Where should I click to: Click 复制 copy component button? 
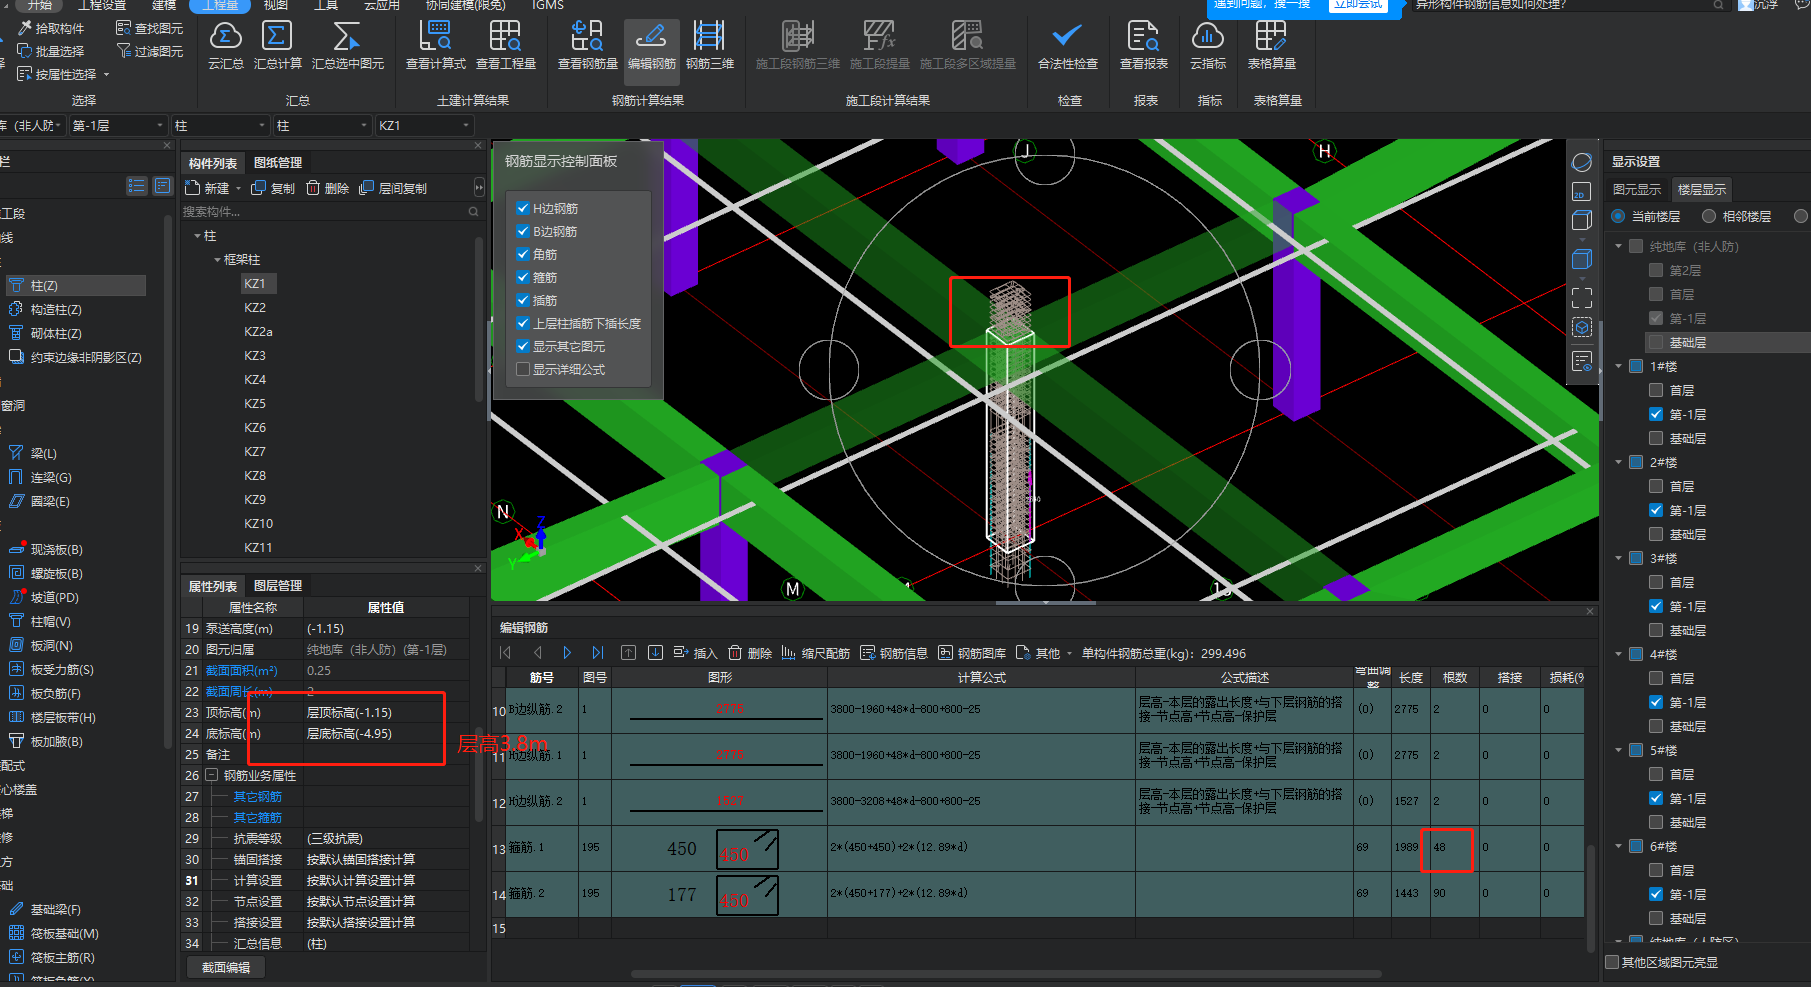(x=273, y=188)
